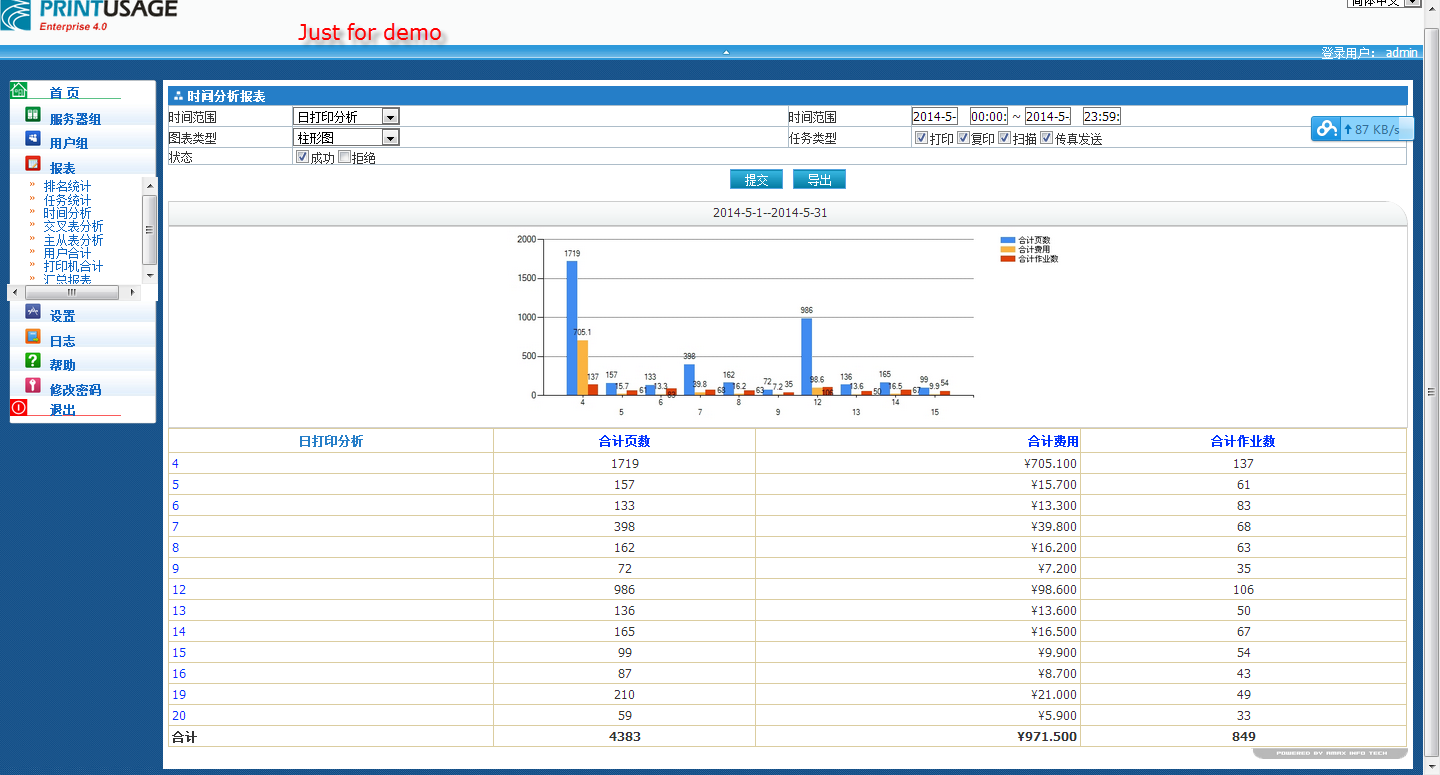Image resolution: width=1440 pixels, height=775 pixels.
Task: Click the blue 986 bar for day 12
Action: pos(807,357)
